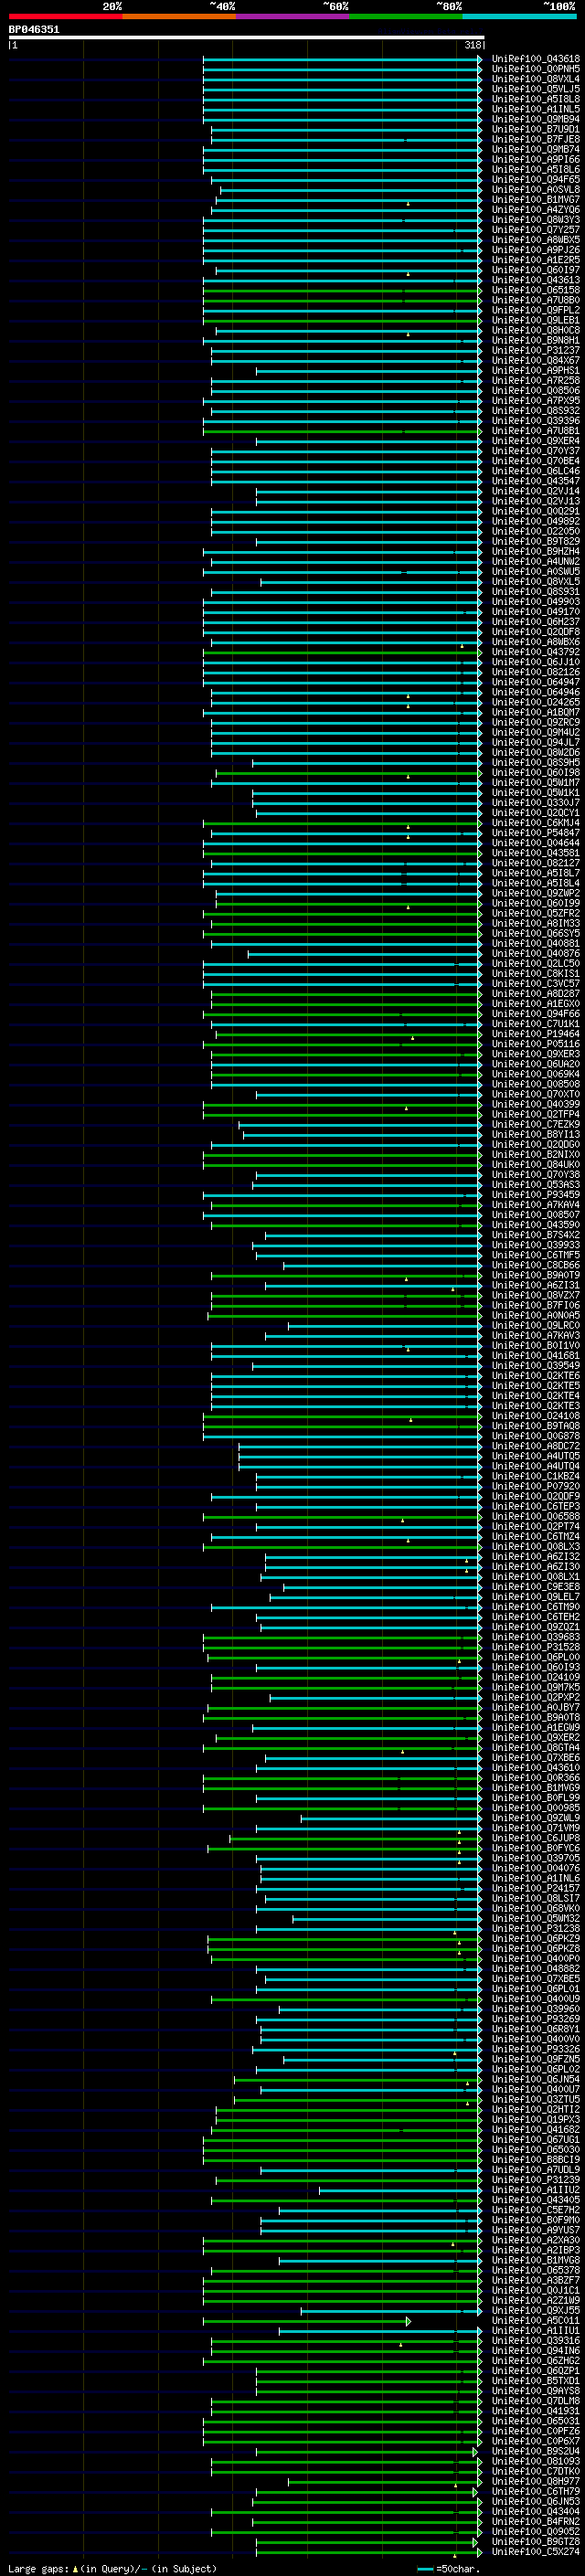Follow the UniRef100_A9PJ26 link
585x2576 pixels.
(x=535, y=250)
